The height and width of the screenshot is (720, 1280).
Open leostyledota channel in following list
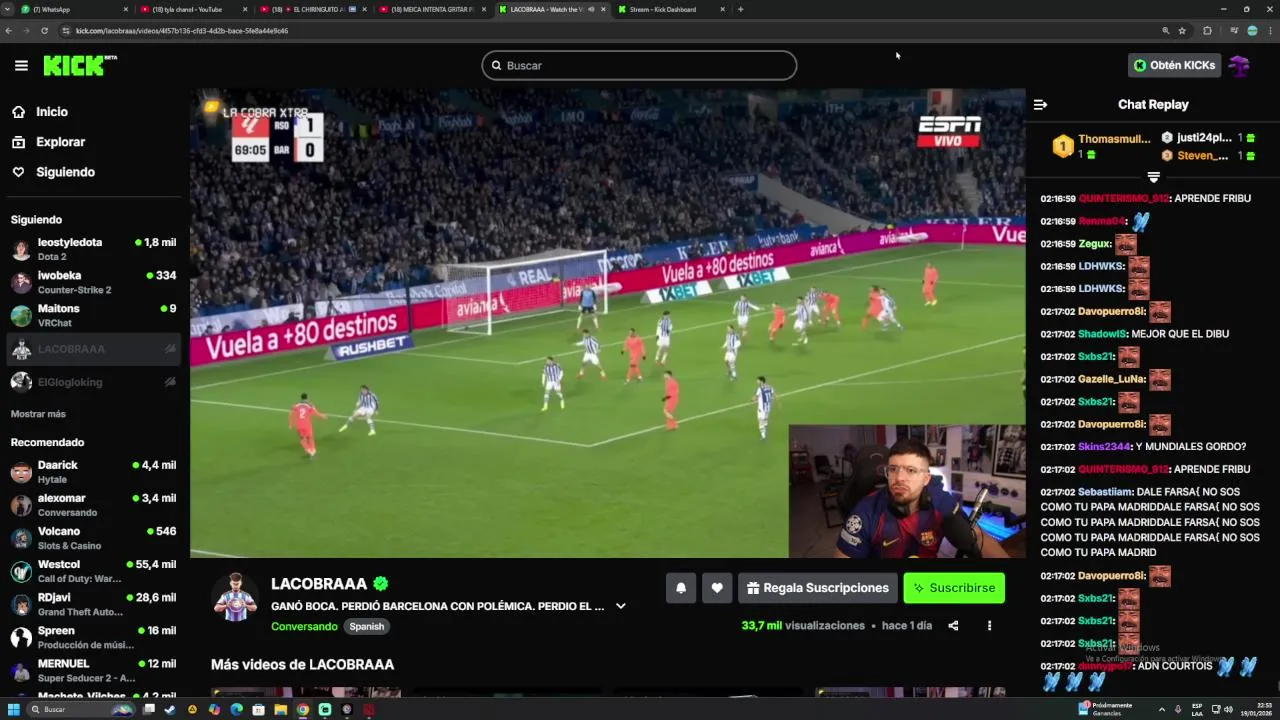(x=93, y=249)
